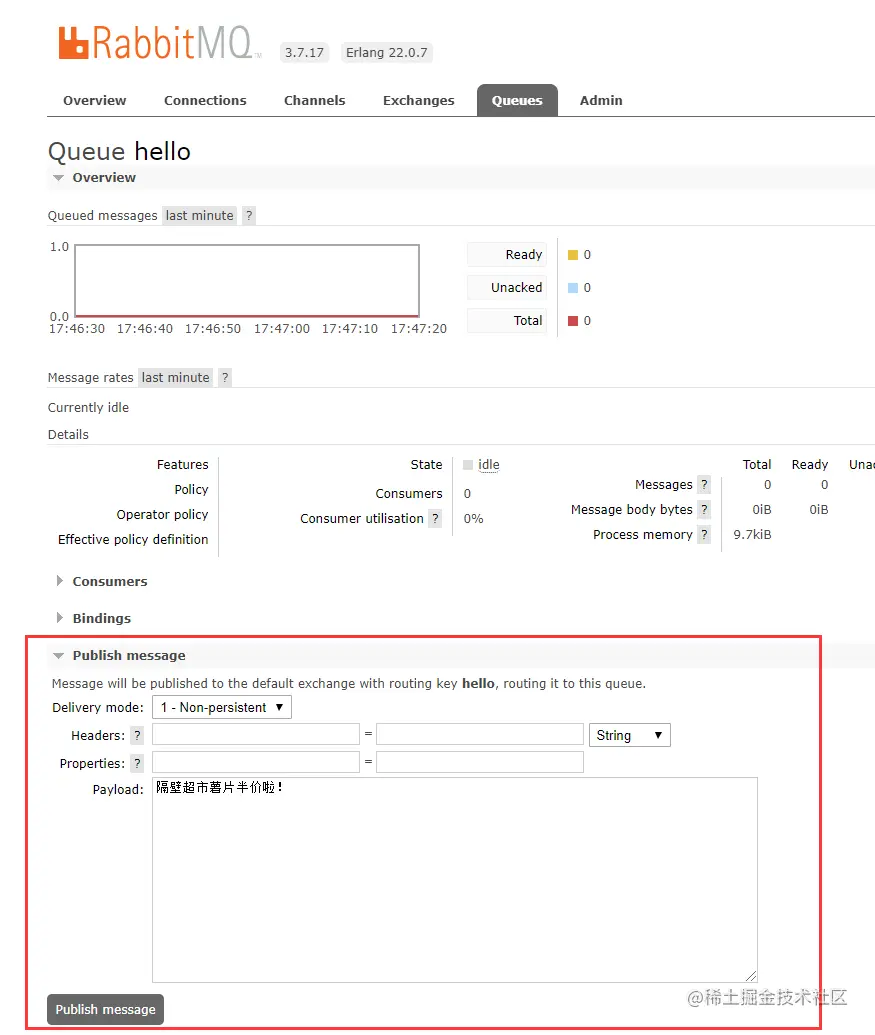
Task: Click the idle state label
Action: 489,465
